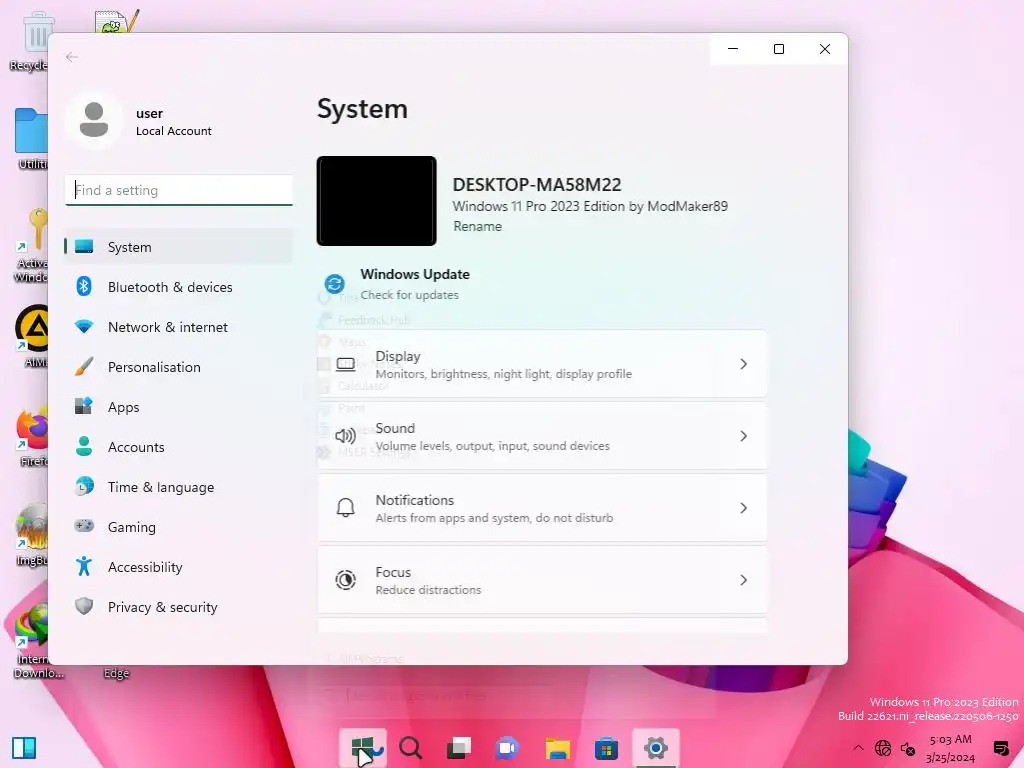Open Notifications alerts settings
Image resolution: width=1024 pixels, height=768 pixels.
[x=542, y=508]
